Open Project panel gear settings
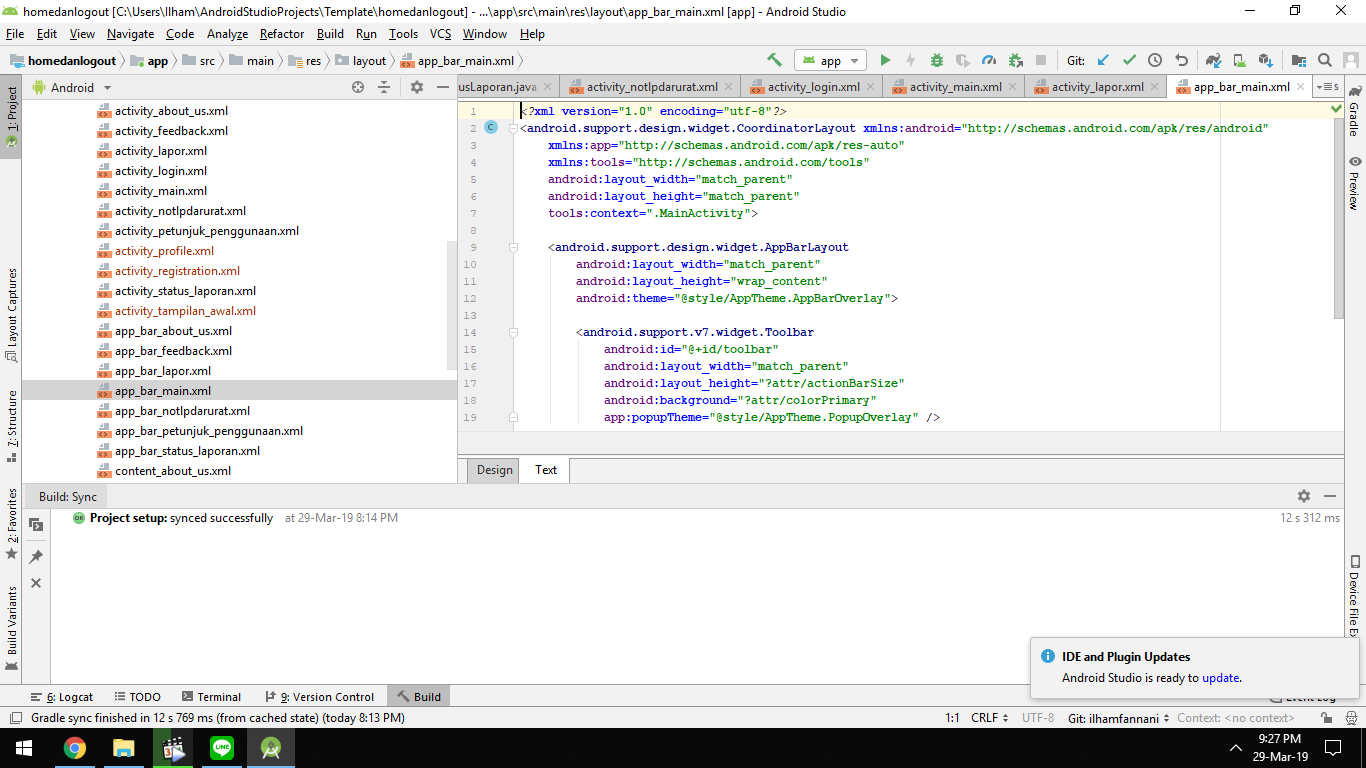The width and height of the screenshot is (1366, 768). point(417,87)
